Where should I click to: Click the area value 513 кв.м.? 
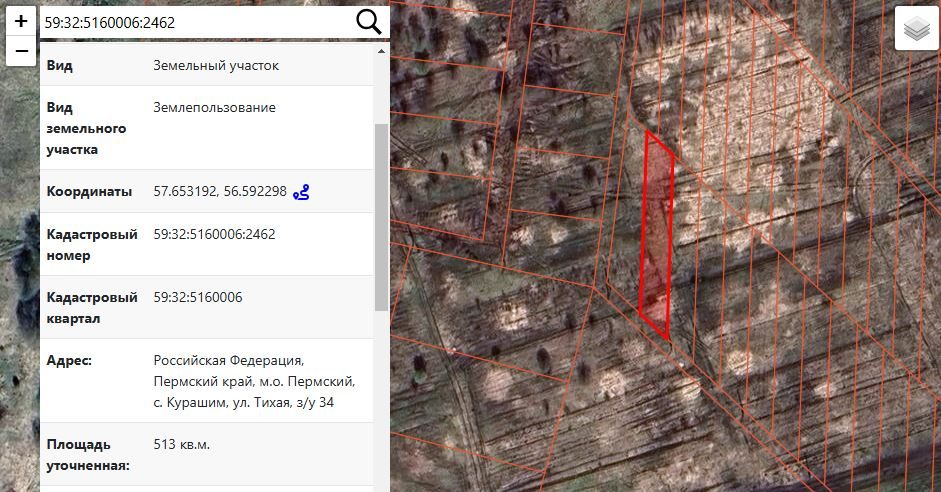point(182,445)
